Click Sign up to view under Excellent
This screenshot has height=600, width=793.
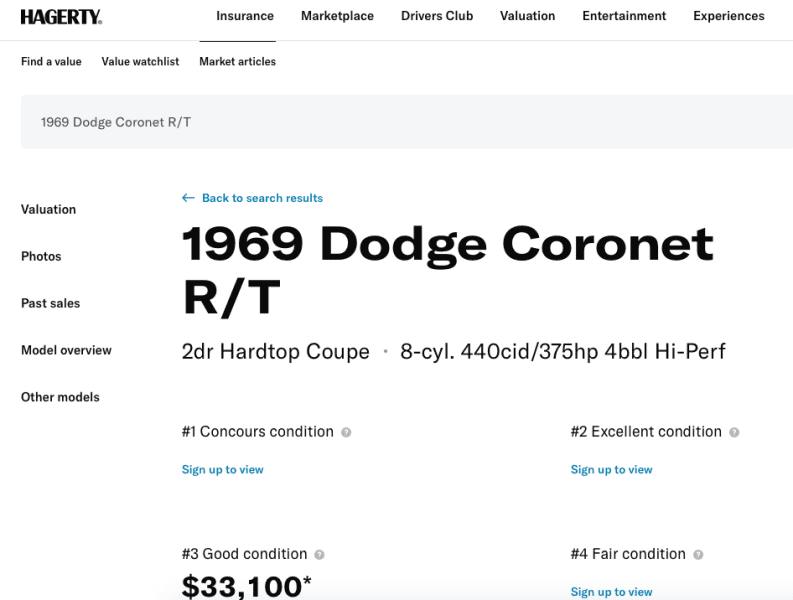click(x=611, y=469)
